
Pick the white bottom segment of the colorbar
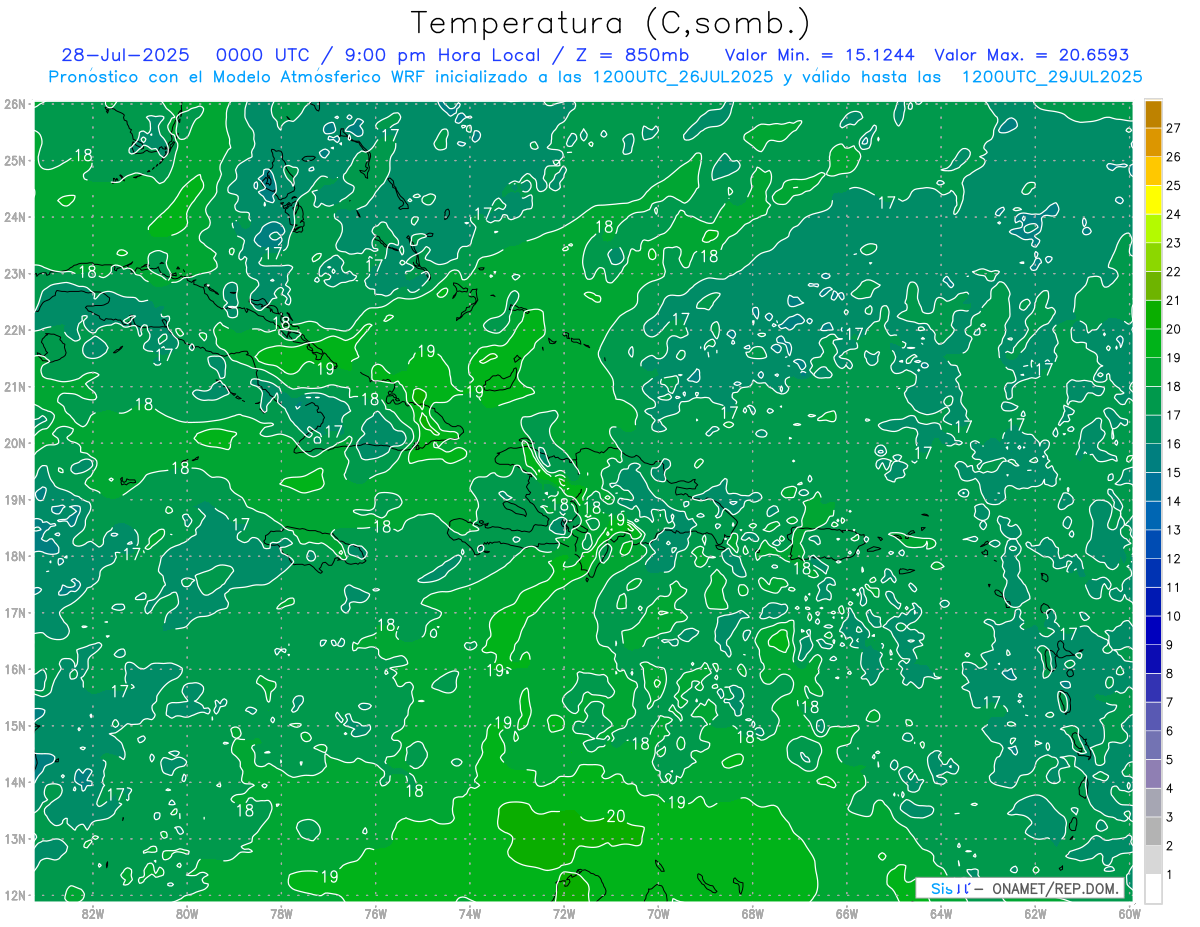(1153, 888)
